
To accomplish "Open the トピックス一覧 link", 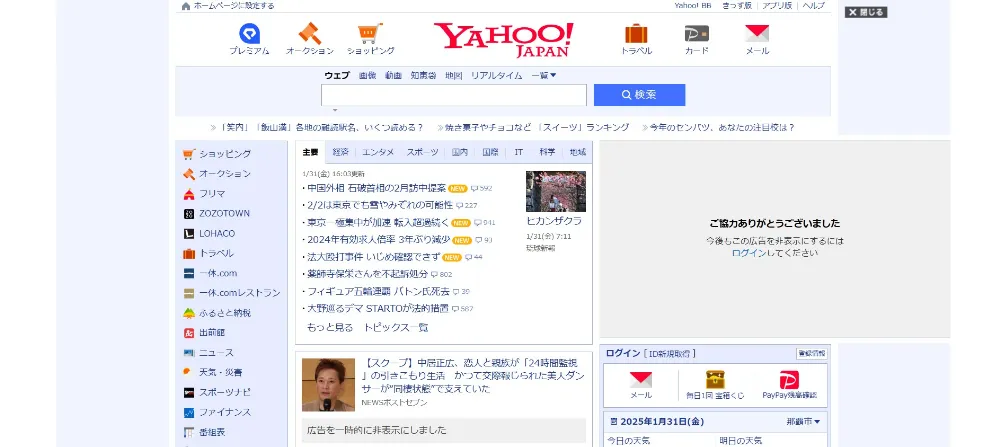I will pos(395,327).
